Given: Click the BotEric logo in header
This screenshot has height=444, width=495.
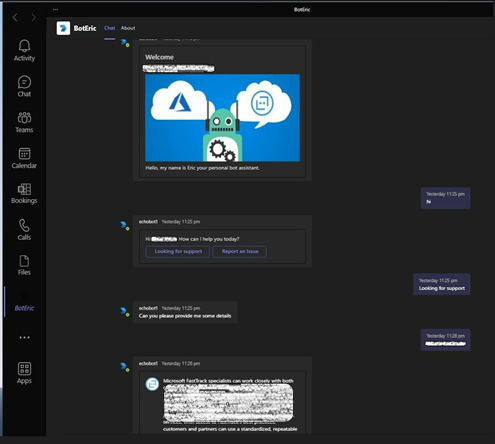Looking at the screenshot, I should point(63,28).
